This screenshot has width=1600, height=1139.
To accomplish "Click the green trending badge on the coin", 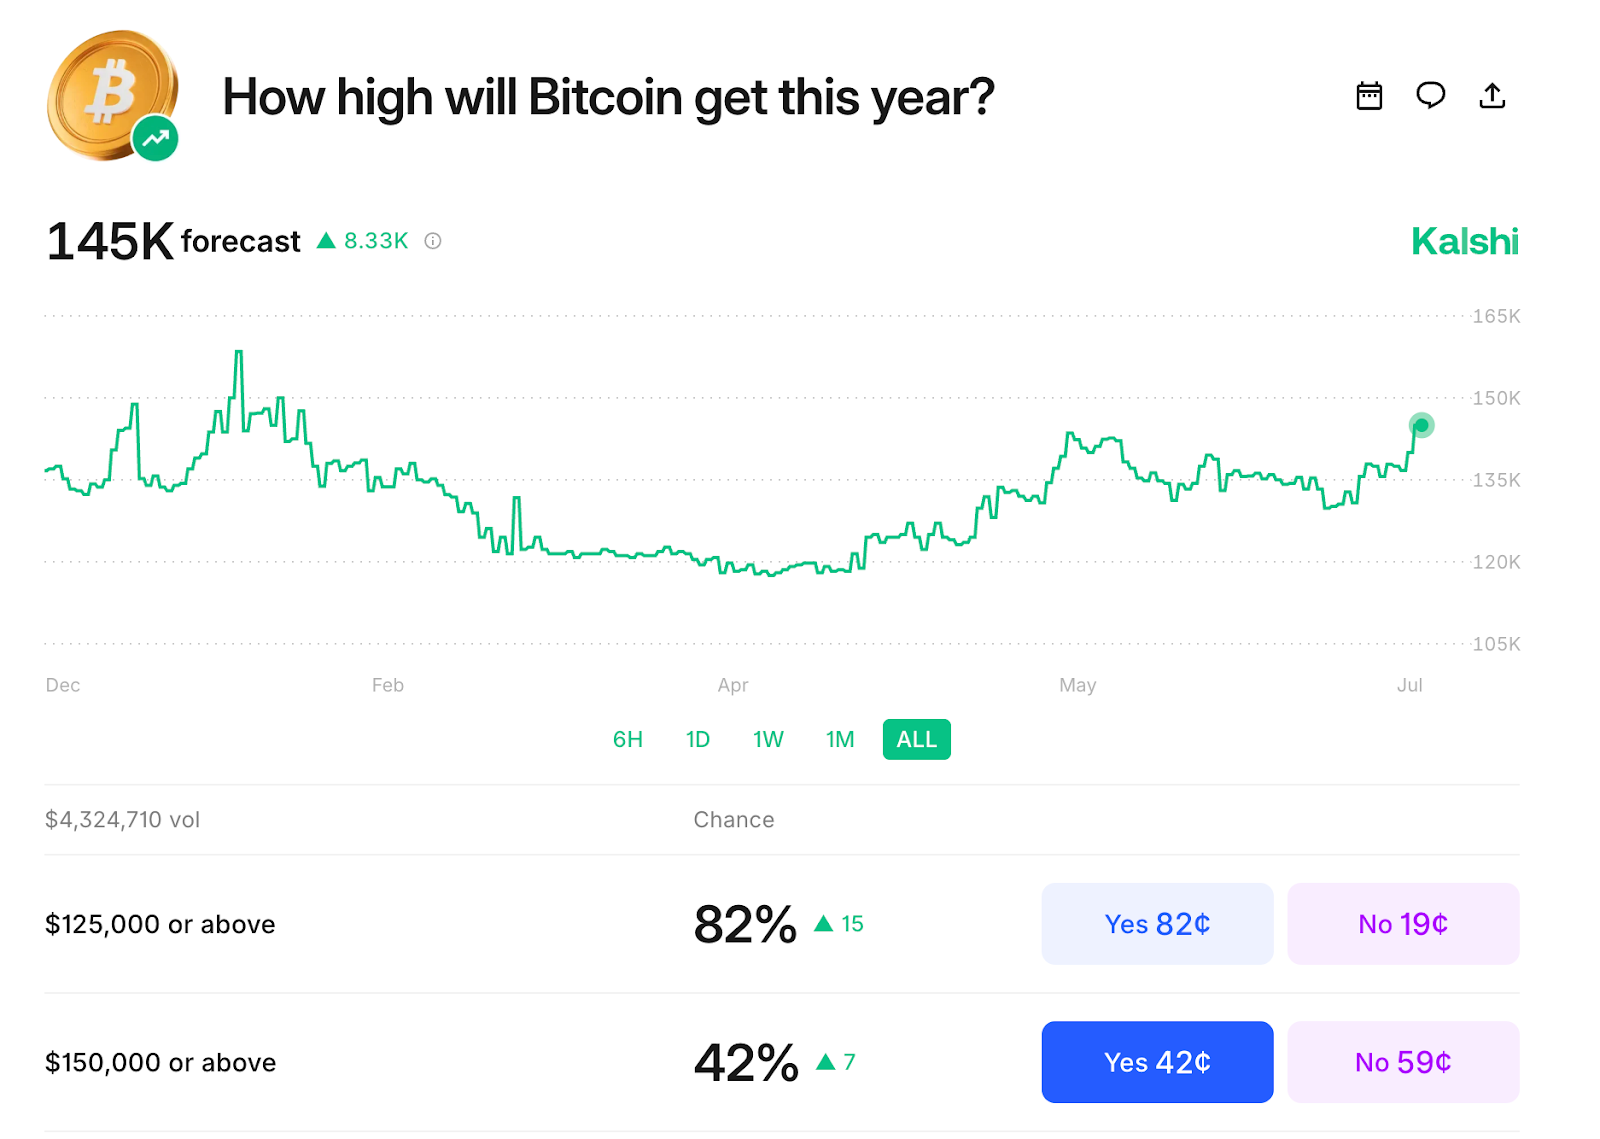I will [x=153, y=138].
